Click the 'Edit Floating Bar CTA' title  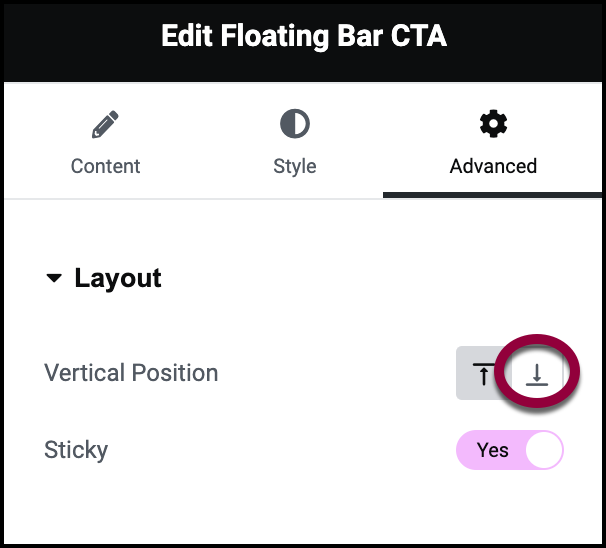(x=304, y=37)
